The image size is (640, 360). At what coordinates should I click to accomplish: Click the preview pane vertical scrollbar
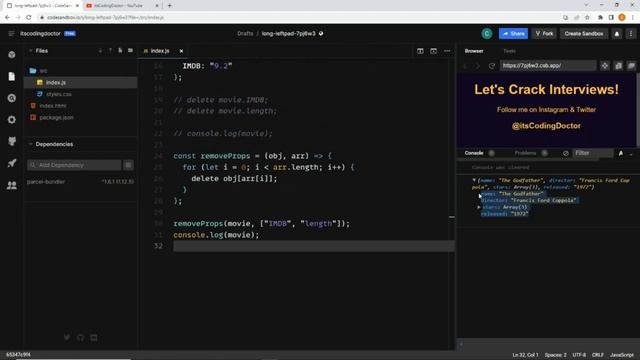638,110
